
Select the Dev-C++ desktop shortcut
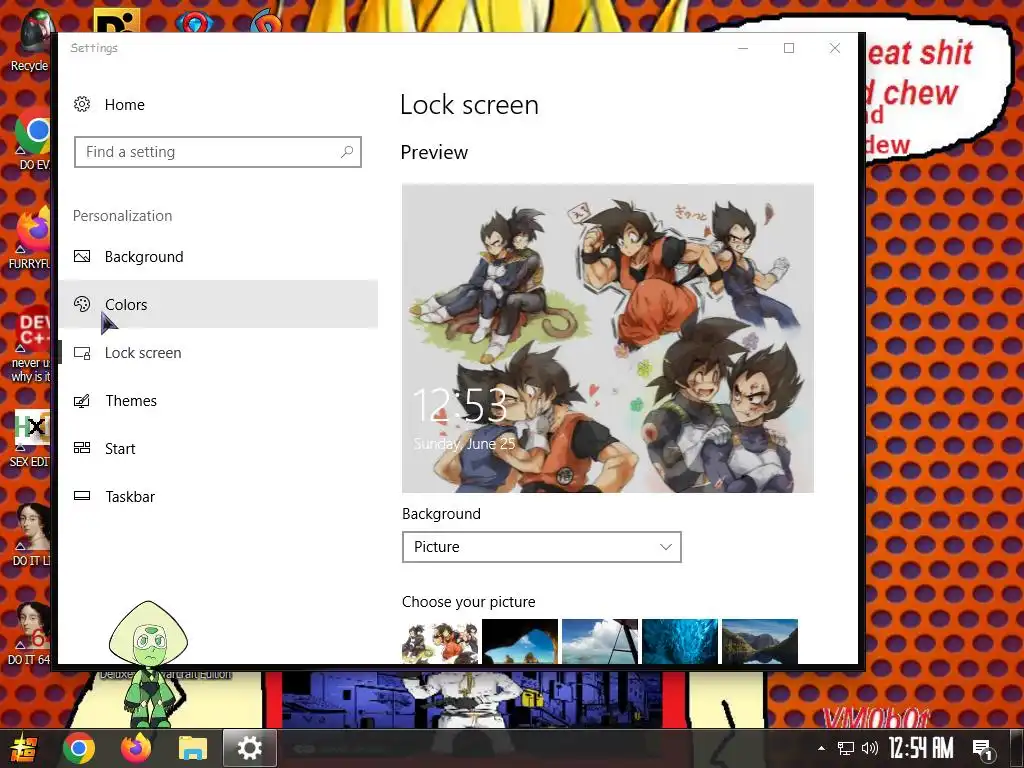31,344
